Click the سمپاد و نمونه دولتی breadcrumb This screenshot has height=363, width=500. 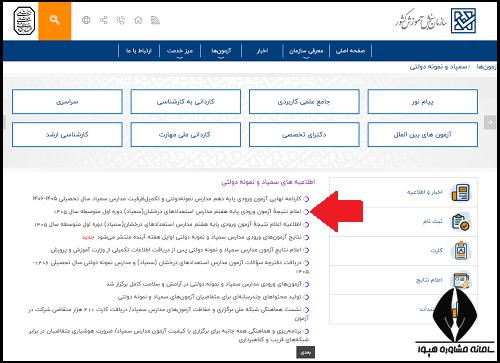tap(438, 67)
